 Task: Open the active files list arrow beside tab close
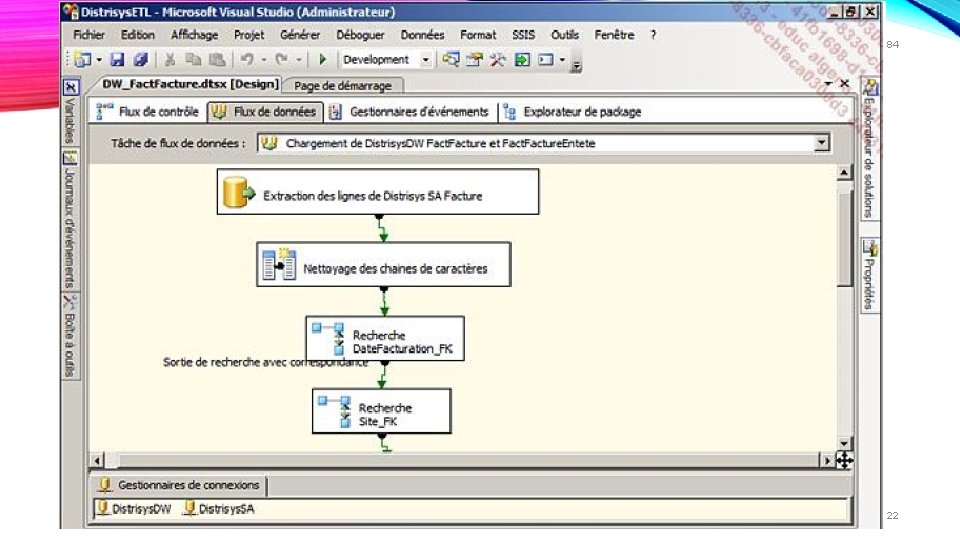point(828,83)
